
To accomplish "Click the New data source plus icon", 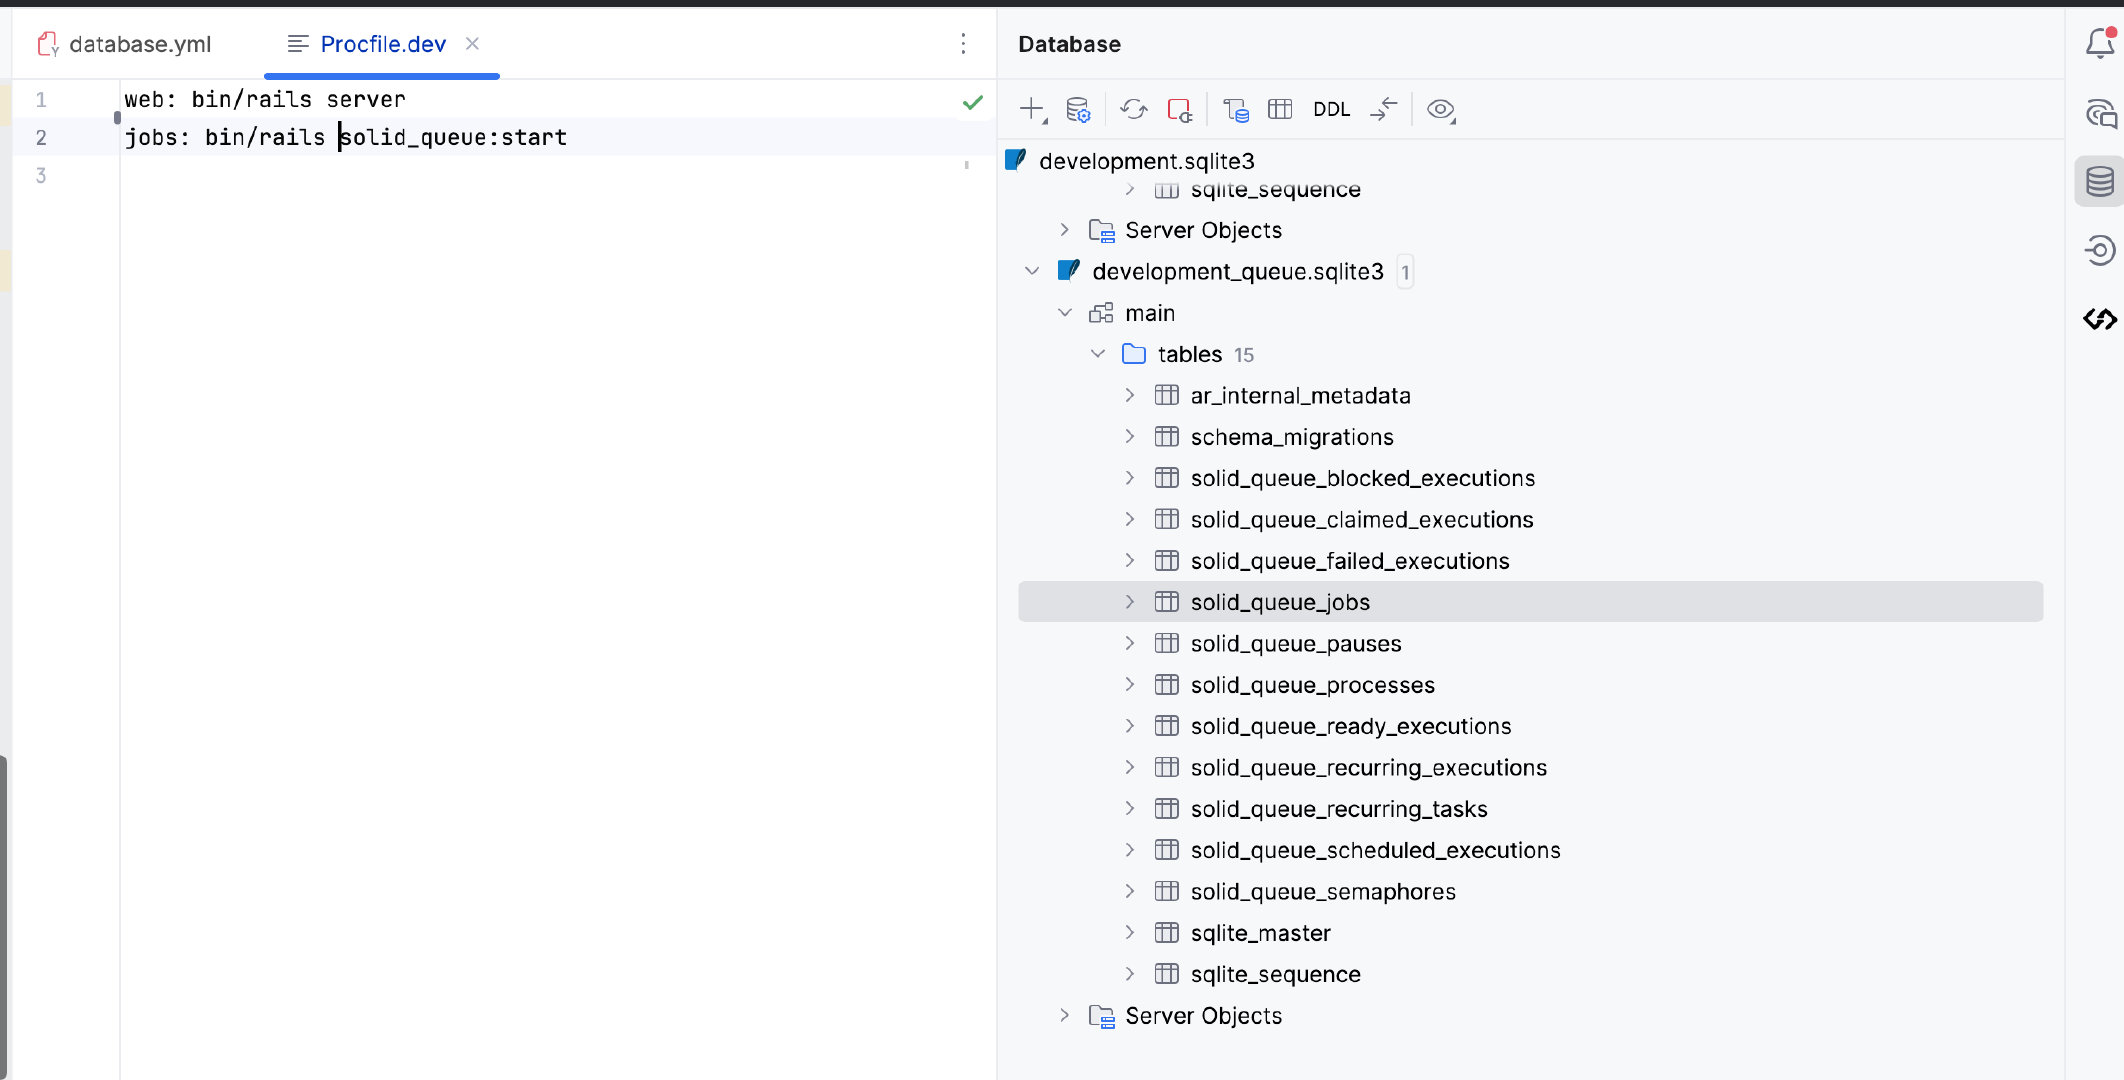I will point(1031,109).
